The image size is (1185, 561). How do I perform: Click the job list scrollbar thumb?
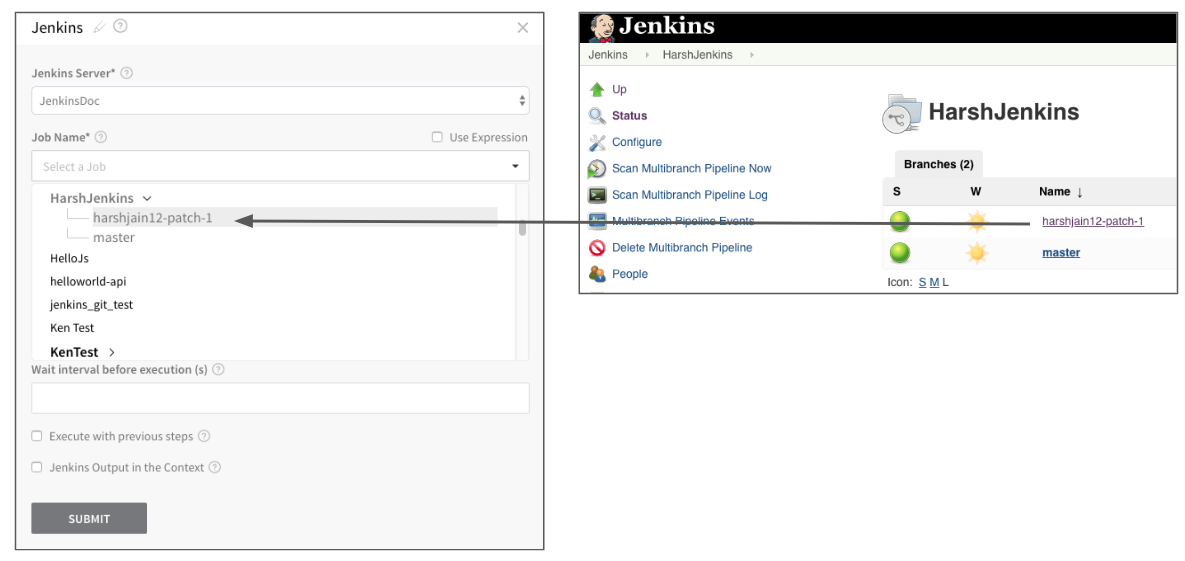(x=522, y=228)
